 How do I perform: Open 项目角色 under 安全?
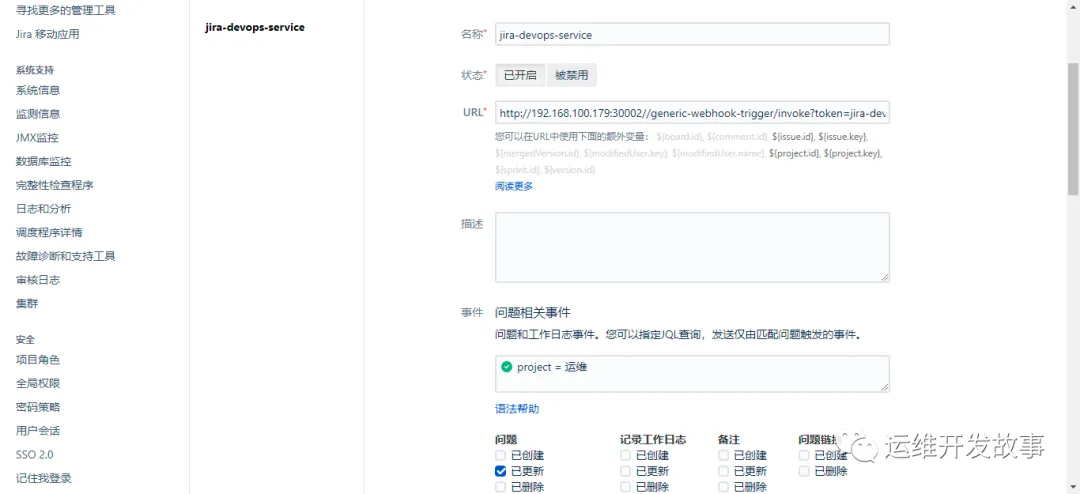[38, 360]
